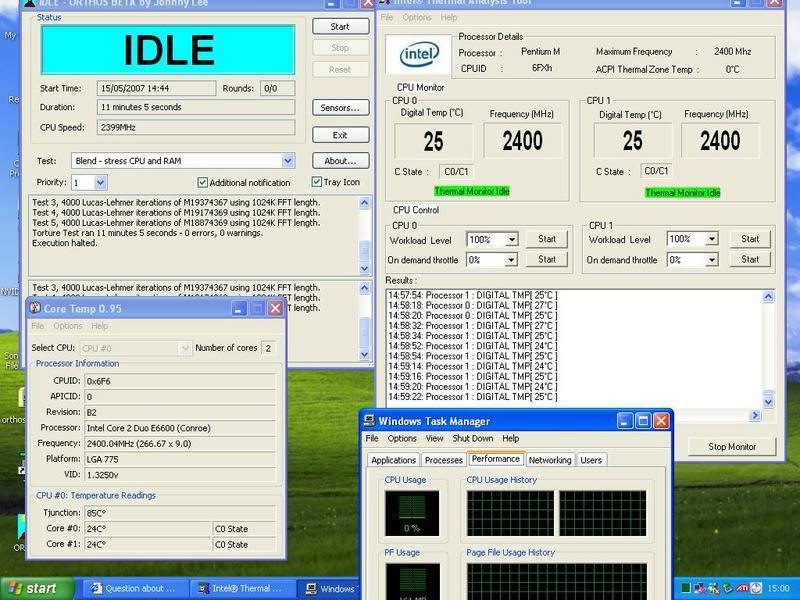Click the ATI tray icon
The image size is (800, 600).
742,589
